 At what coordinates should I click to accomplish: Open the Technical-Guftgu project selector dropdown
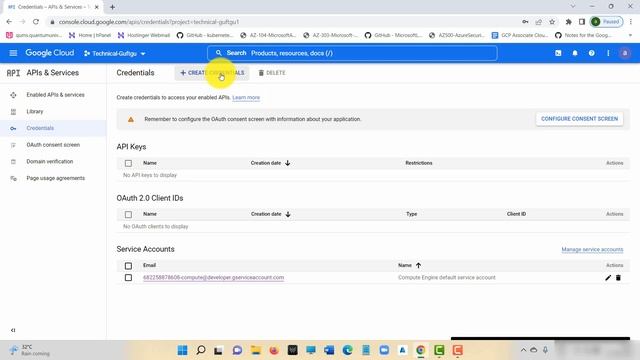(x=115, y=53)
